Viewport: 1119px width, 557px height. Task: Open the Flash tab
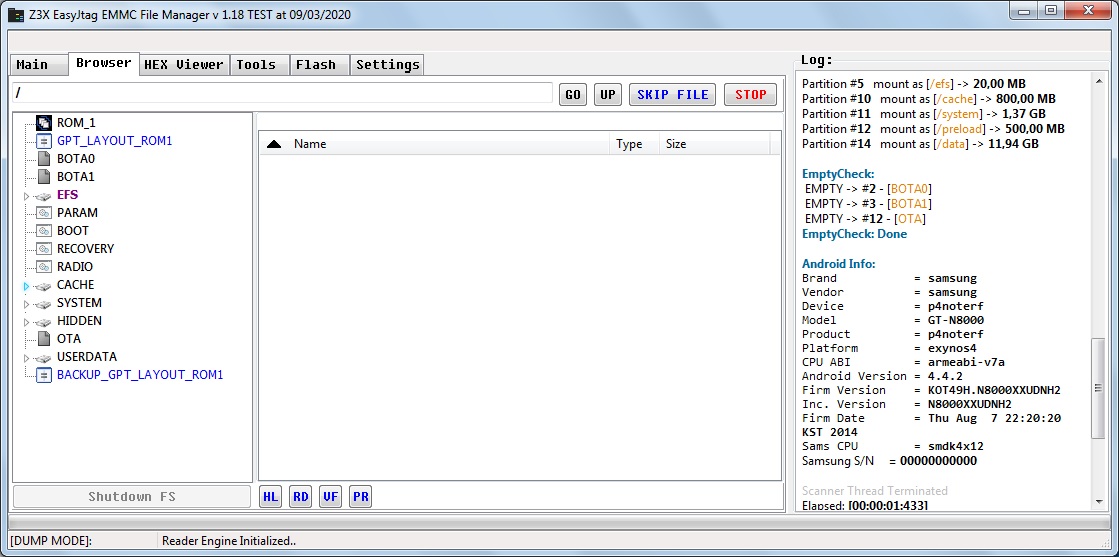click(316, 65)
